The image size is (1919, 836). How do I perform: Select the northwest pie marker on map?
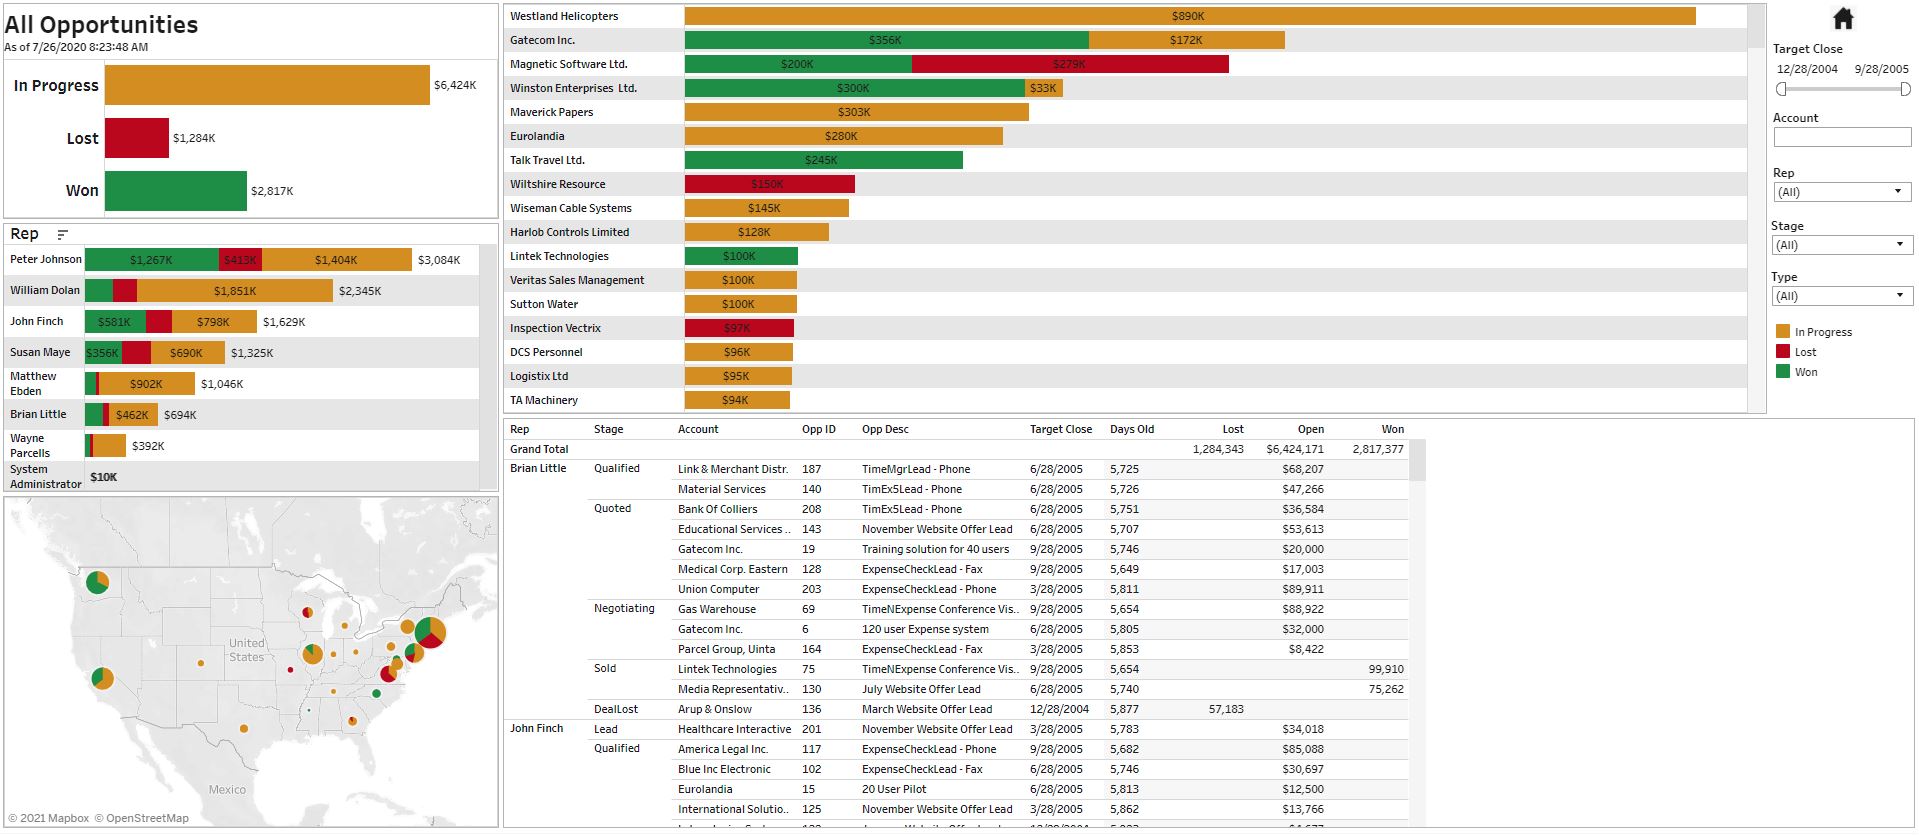(x=97, y=582)
